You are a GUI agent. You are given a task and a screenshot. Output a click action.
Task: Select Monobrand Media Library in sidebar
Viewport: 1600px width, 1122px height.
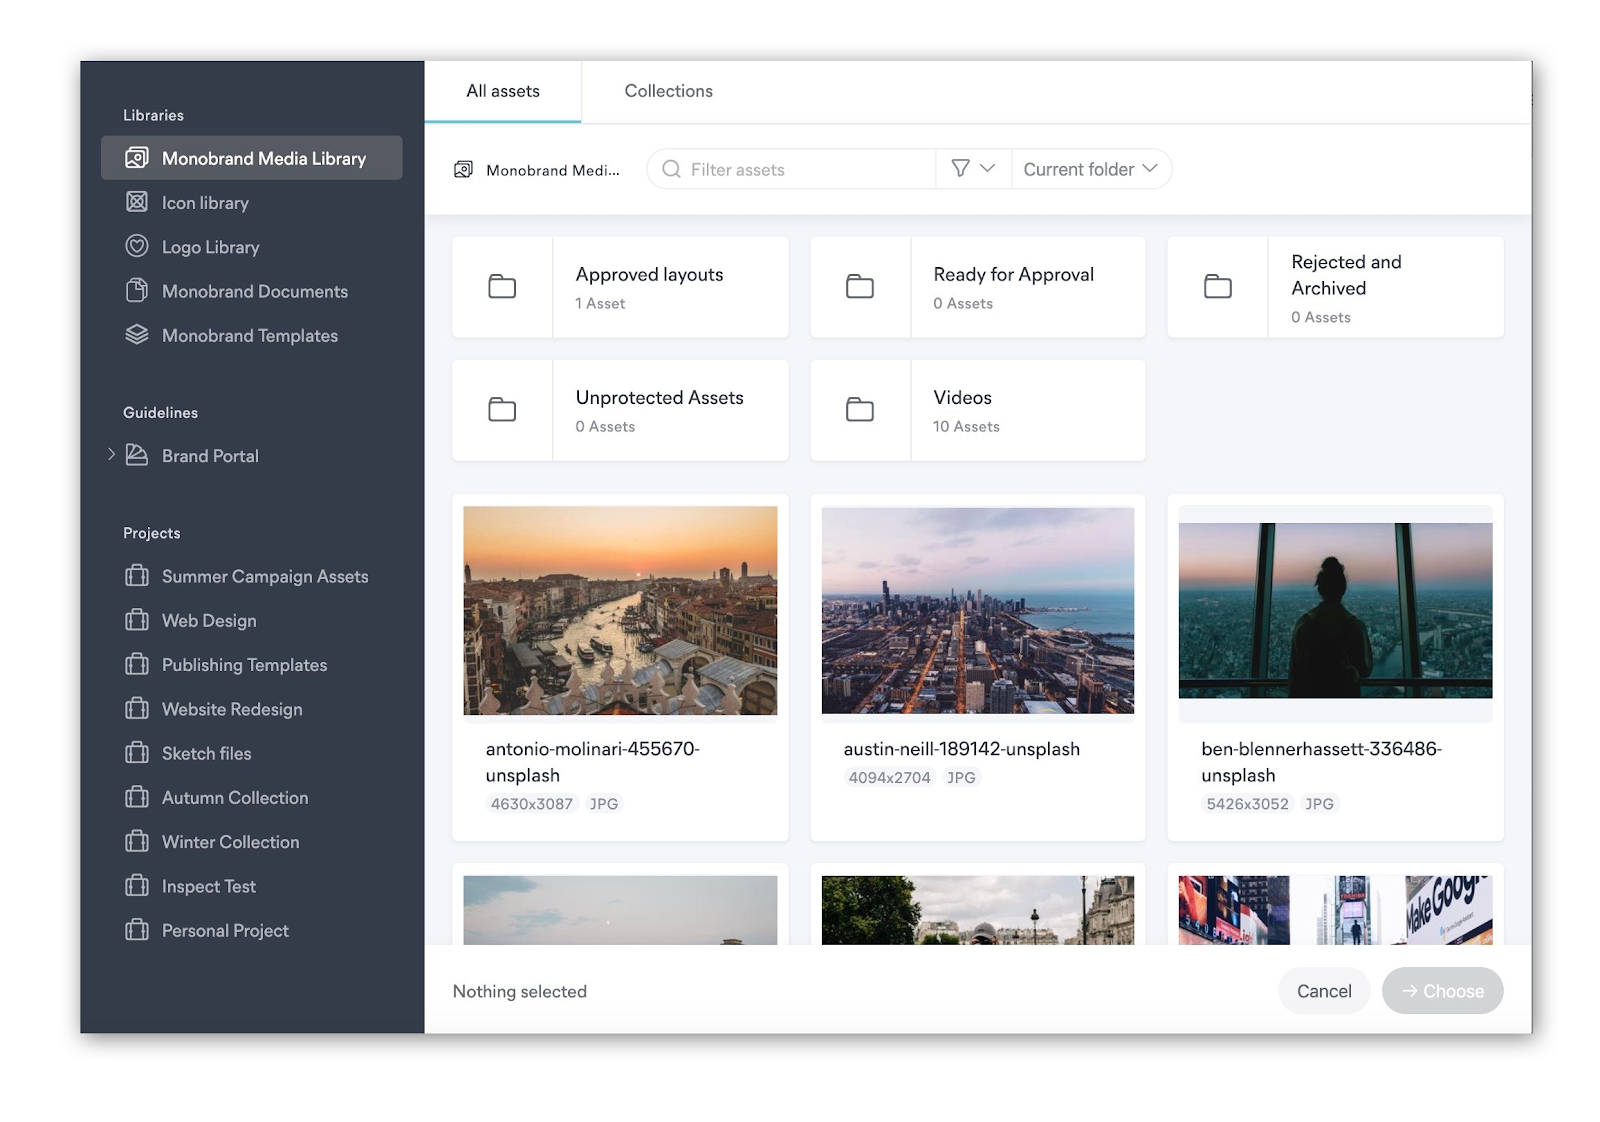pos(252,158)
